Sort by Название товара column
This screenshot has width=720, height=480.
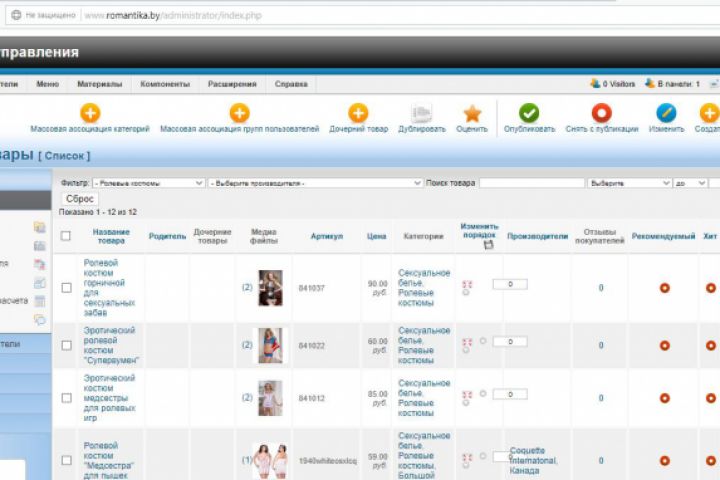111,236
